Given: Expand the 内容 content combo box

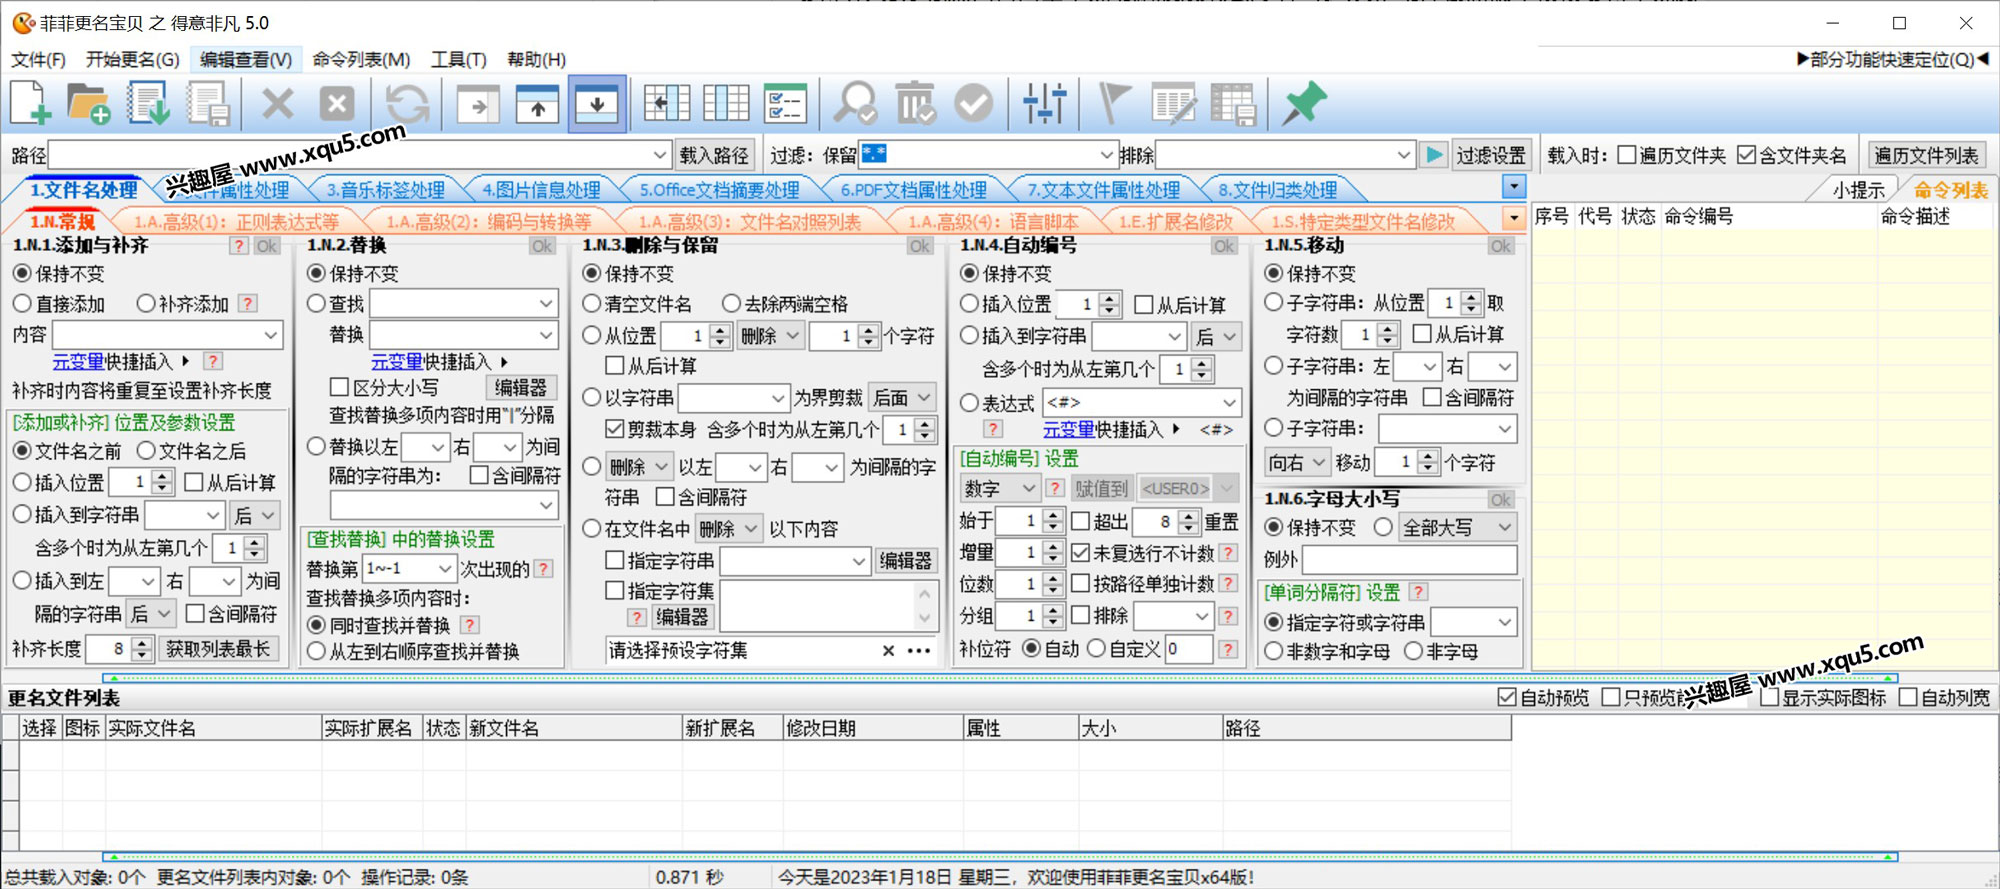Looking at the screenshot, I should click(x=271, y=335).
